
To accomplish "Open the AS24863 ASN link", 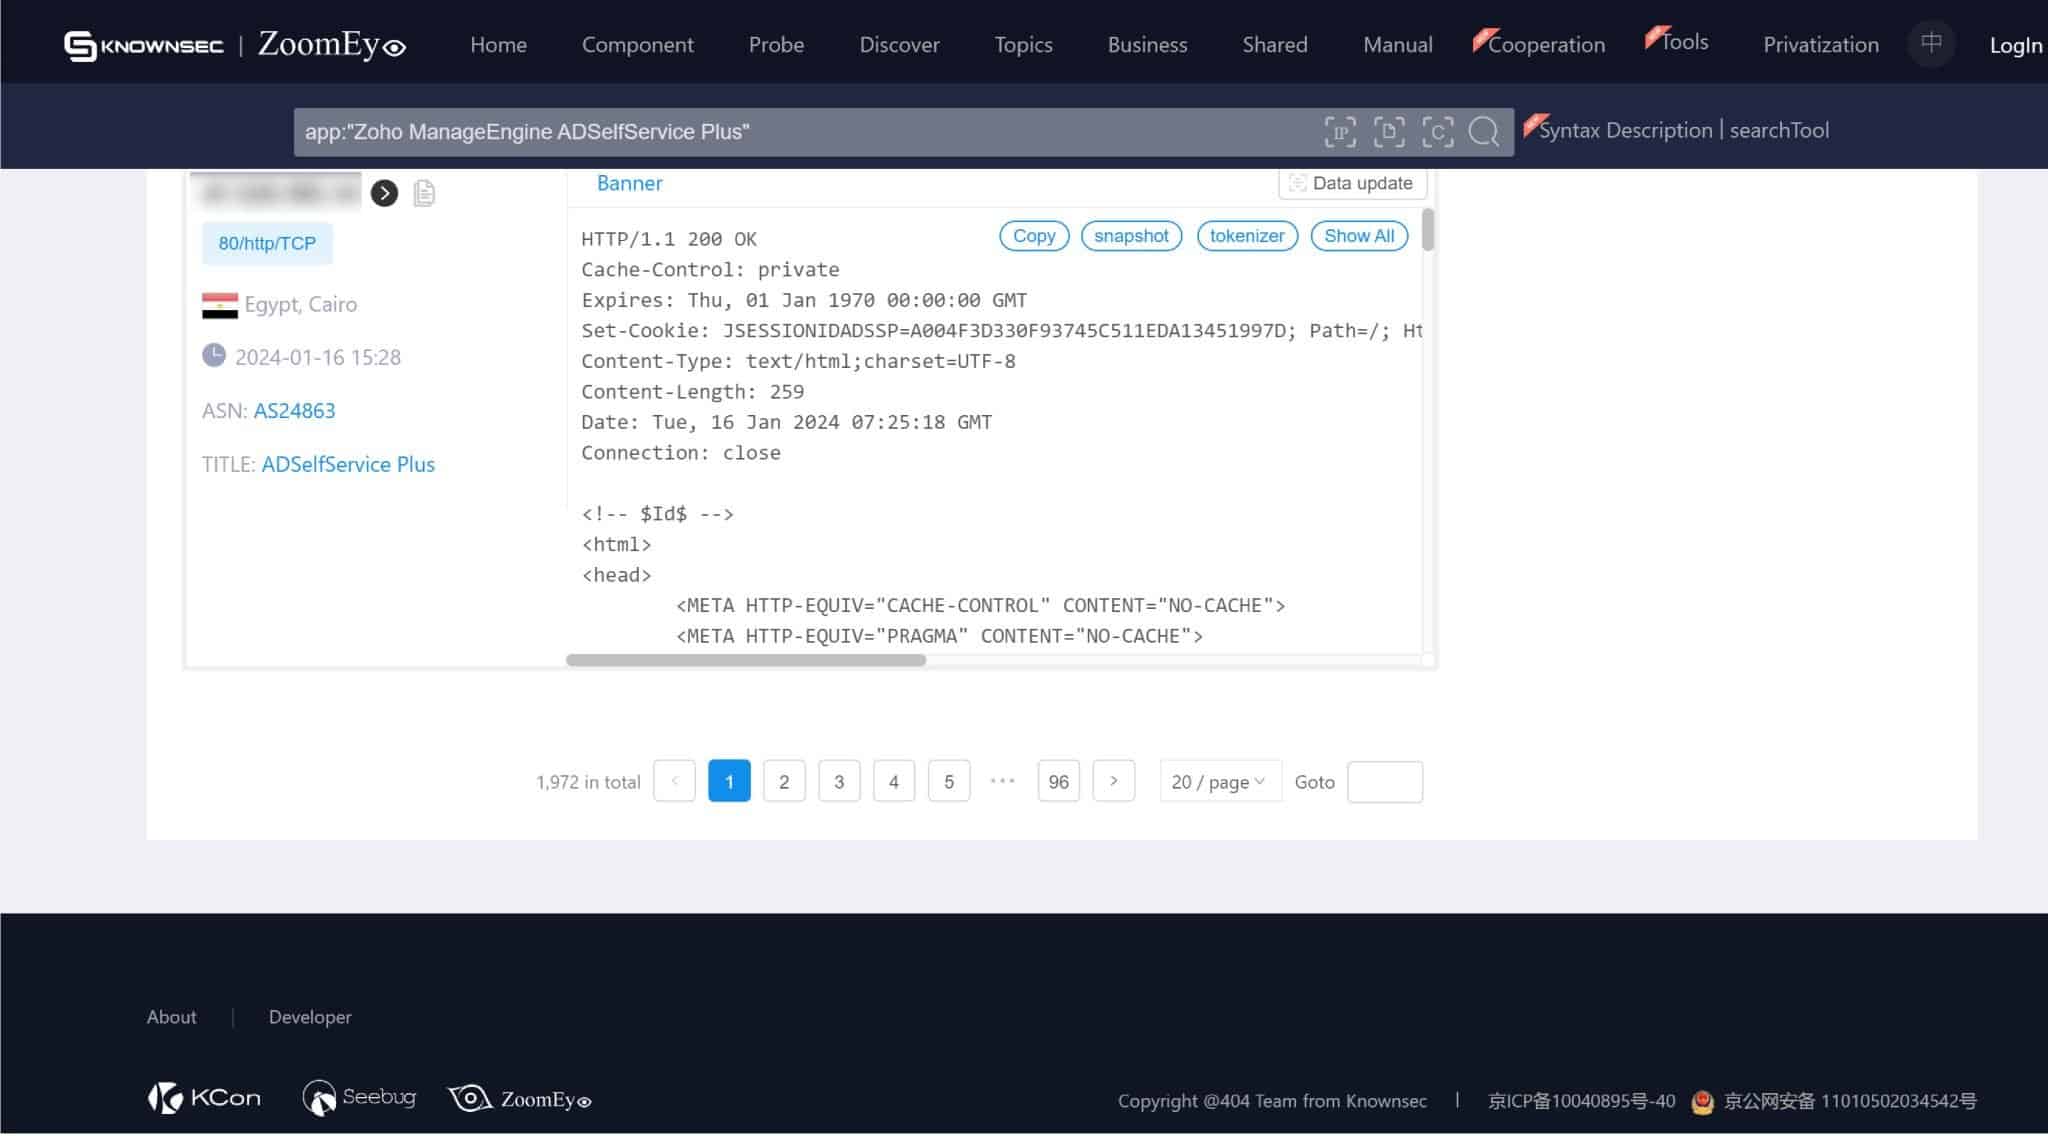I will (294, 411).
